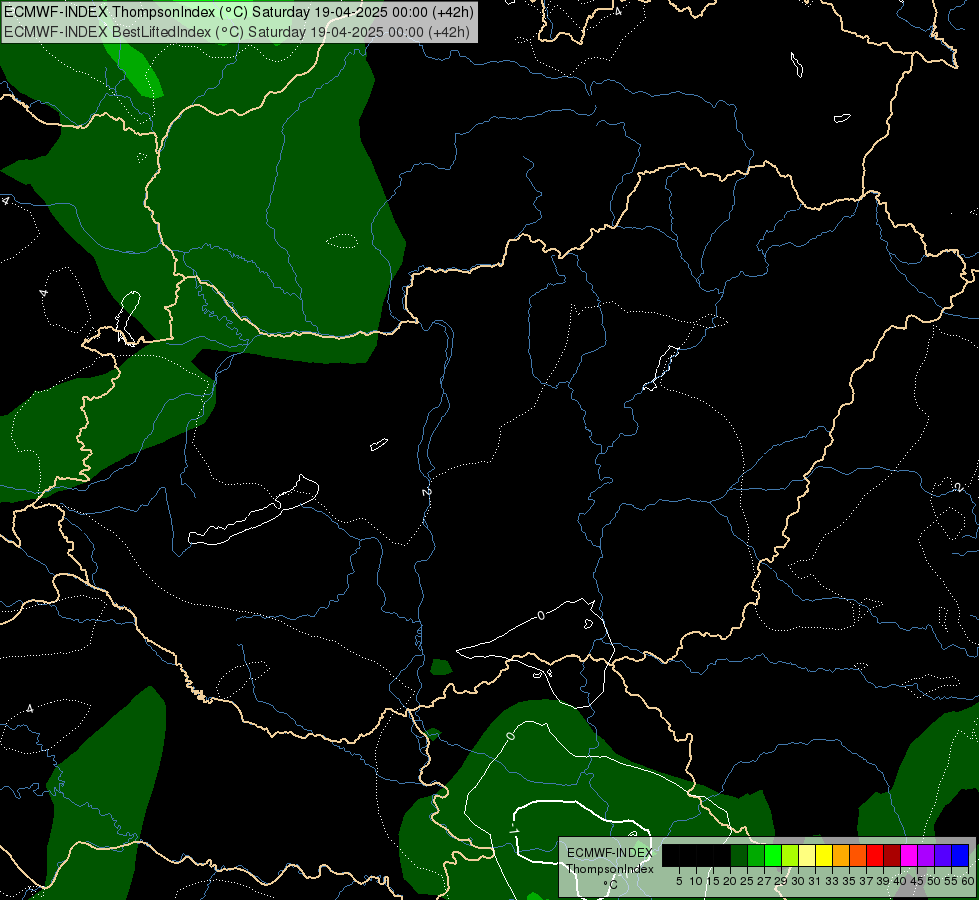Click the orange-red legend swatch above 35-37
The width and height of the screenshot is (979, 900).
[858, 856]
